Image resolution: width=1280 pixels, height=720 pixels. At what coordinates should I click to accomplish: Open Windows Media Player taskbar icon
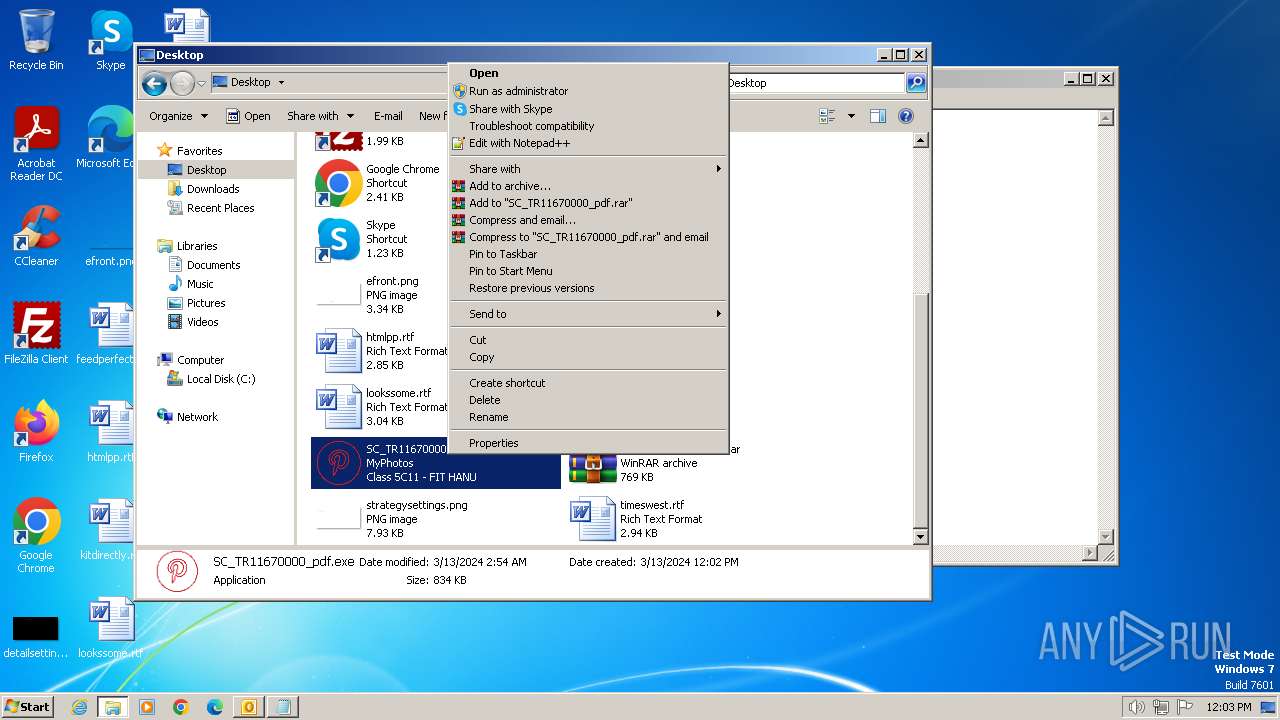click(147, 707)
